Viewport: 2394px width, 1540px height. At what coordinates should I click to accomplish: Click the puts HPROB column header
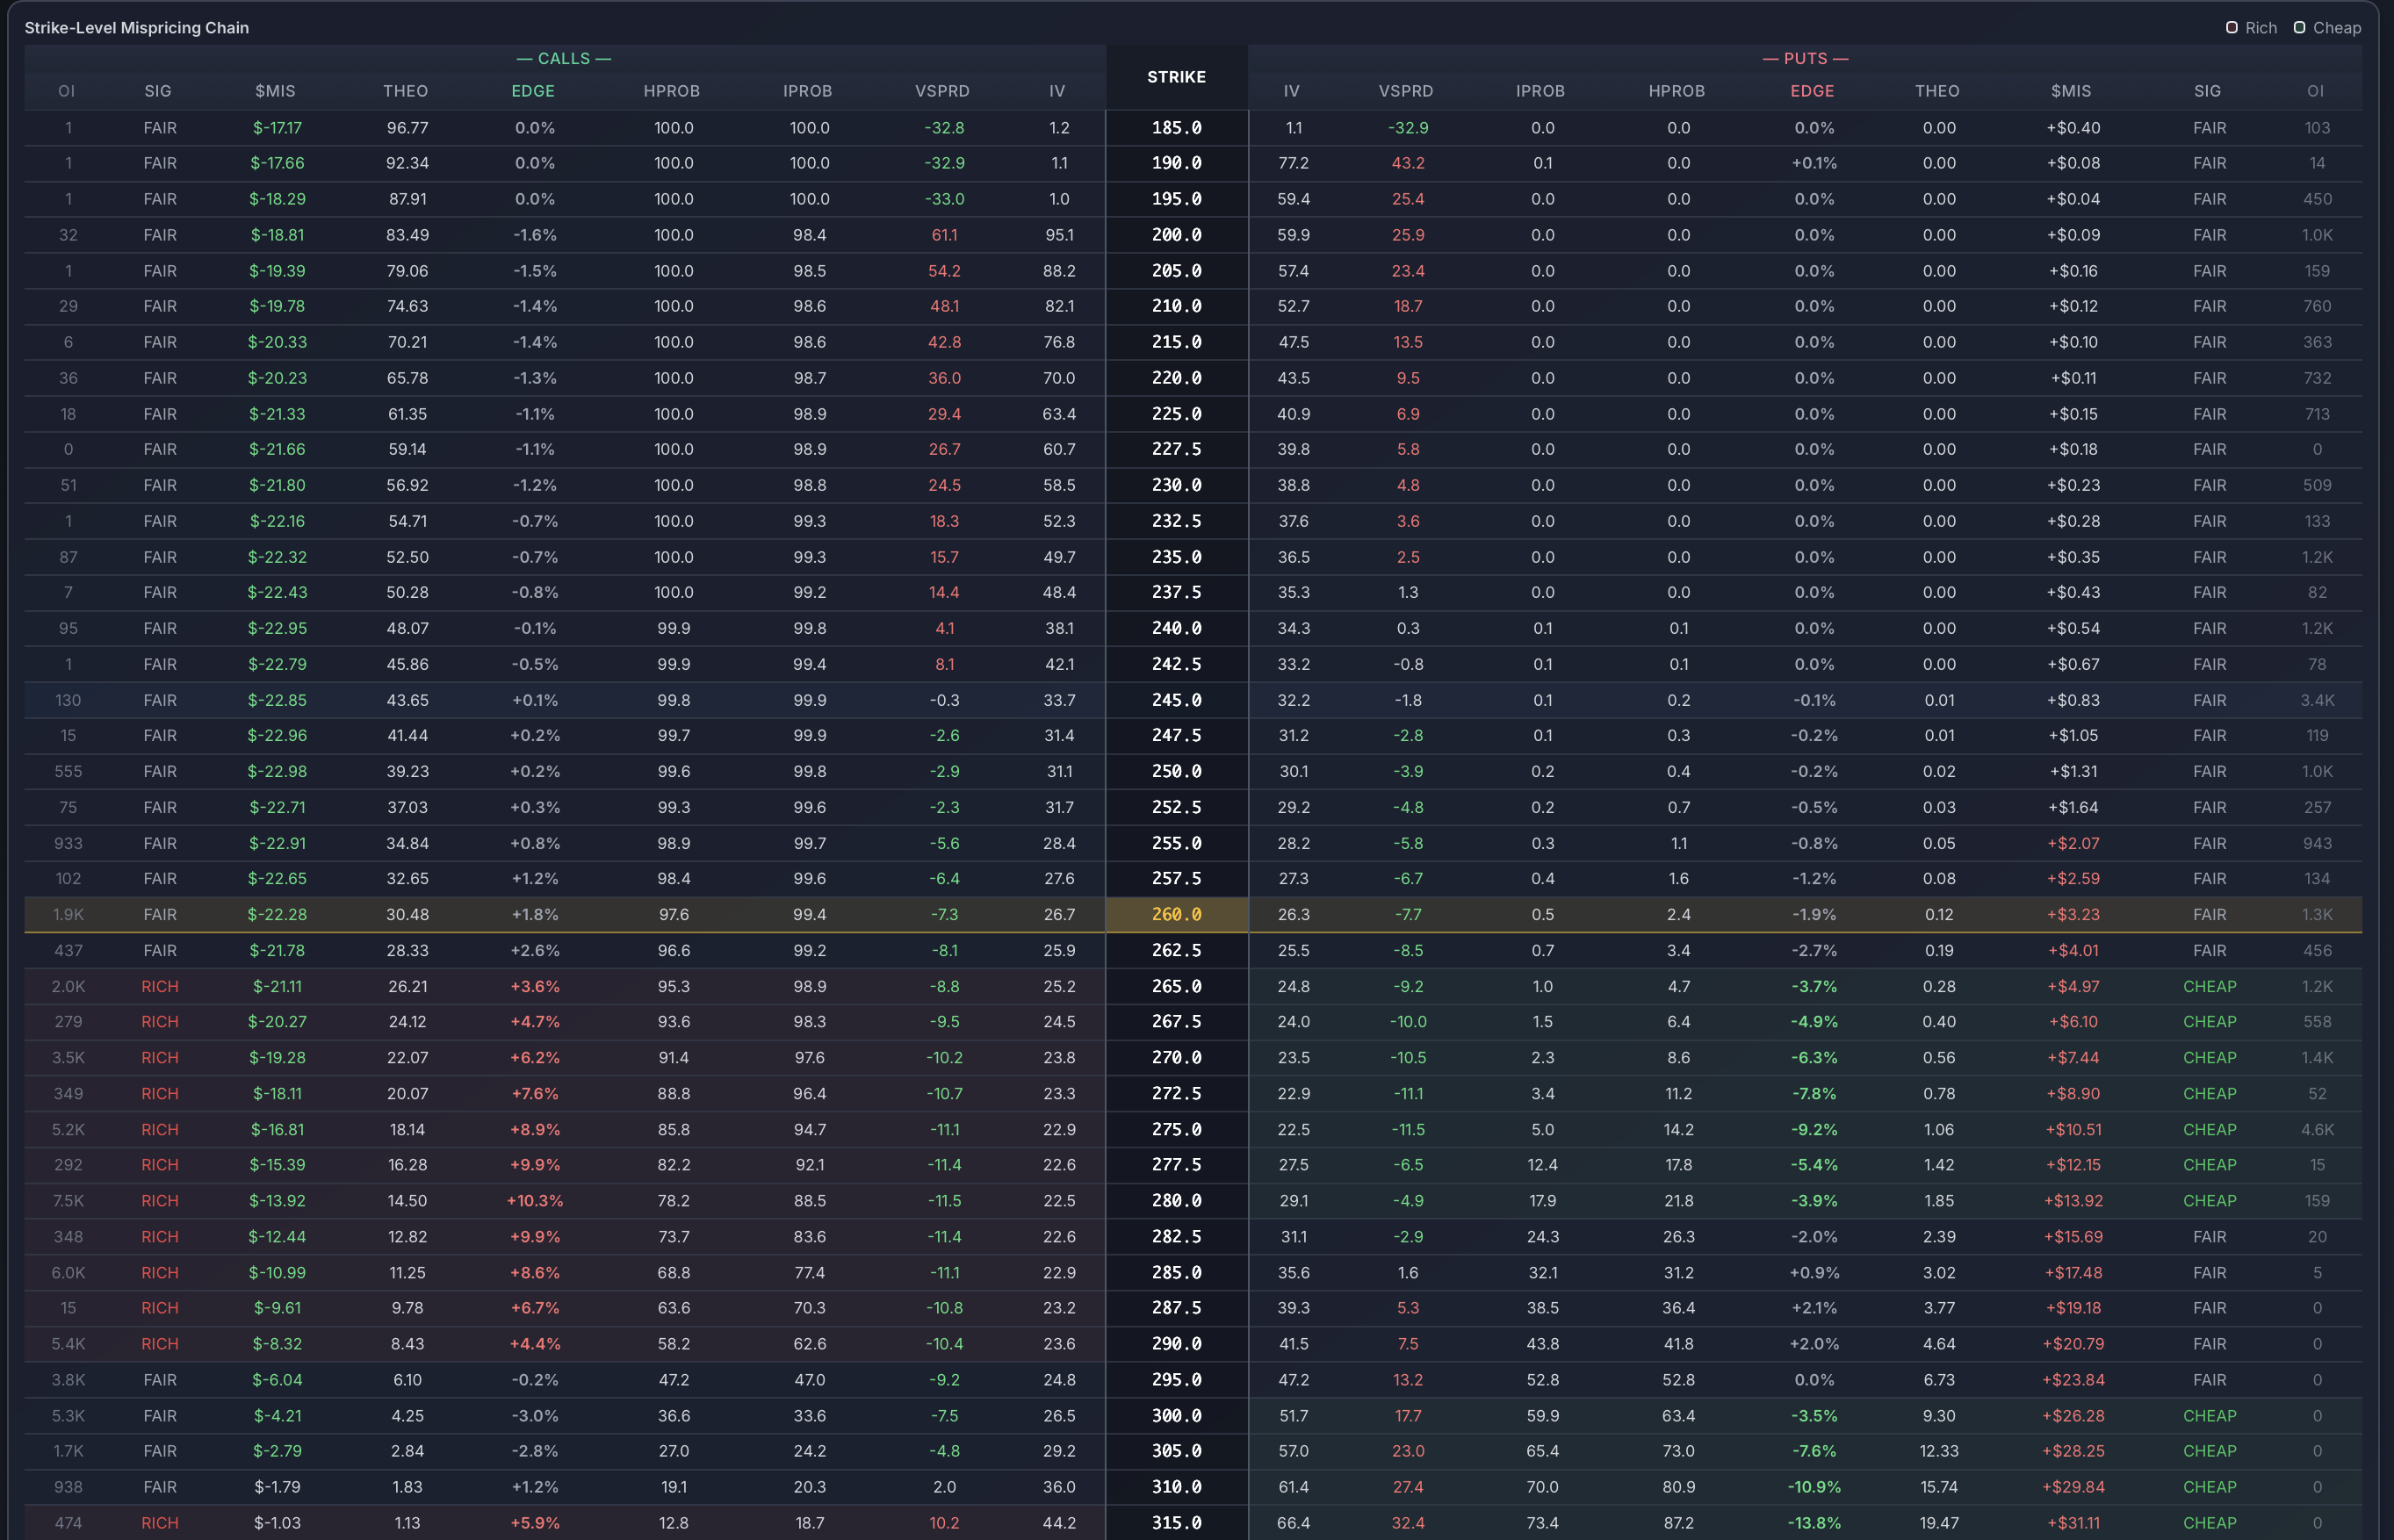pos(1676,91)
